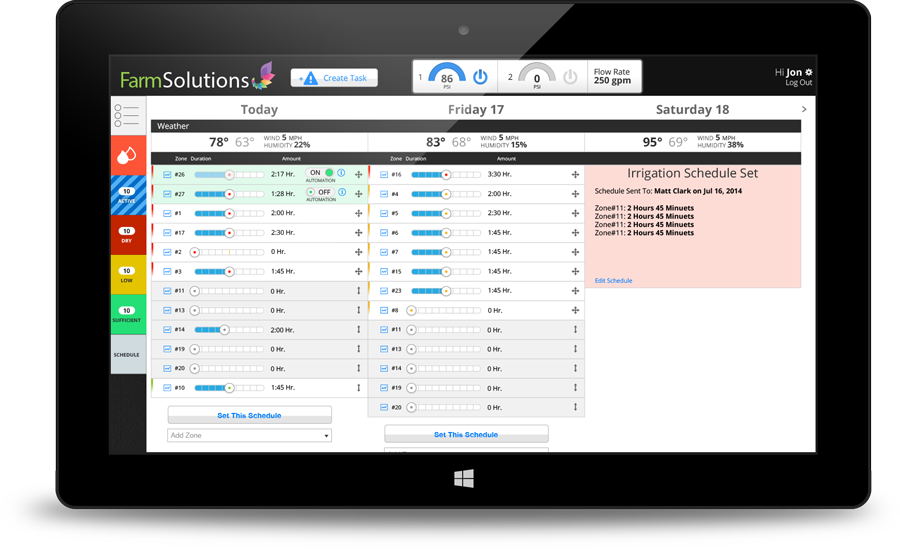This screenshot has width=900, height=549.
Task: Turn on automation toggle for zone #27
Action: pyautogui.click(x=320, y=192)
